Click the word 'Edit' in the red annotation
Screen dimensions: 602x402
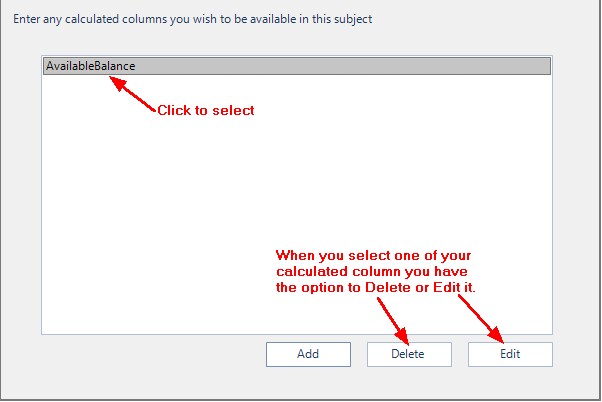tap(446, 287)
